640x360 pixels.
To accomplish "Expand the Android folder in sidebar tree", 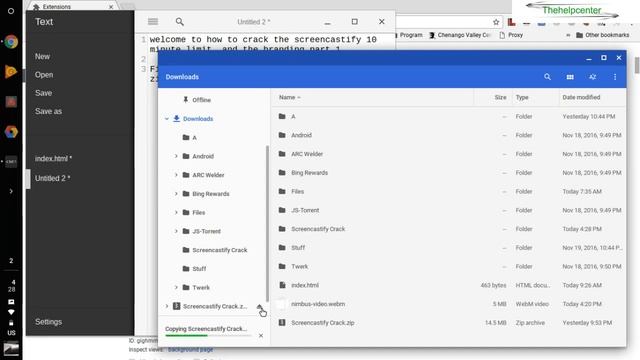I will tap(176, 156).
